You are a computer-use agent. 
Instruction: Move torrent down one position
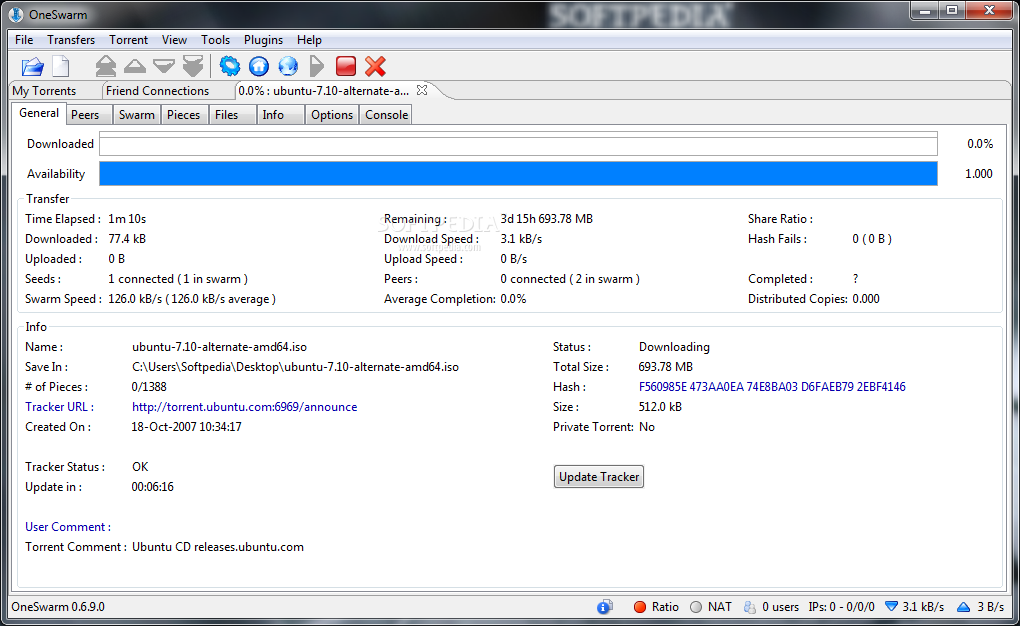click(164, 66)
